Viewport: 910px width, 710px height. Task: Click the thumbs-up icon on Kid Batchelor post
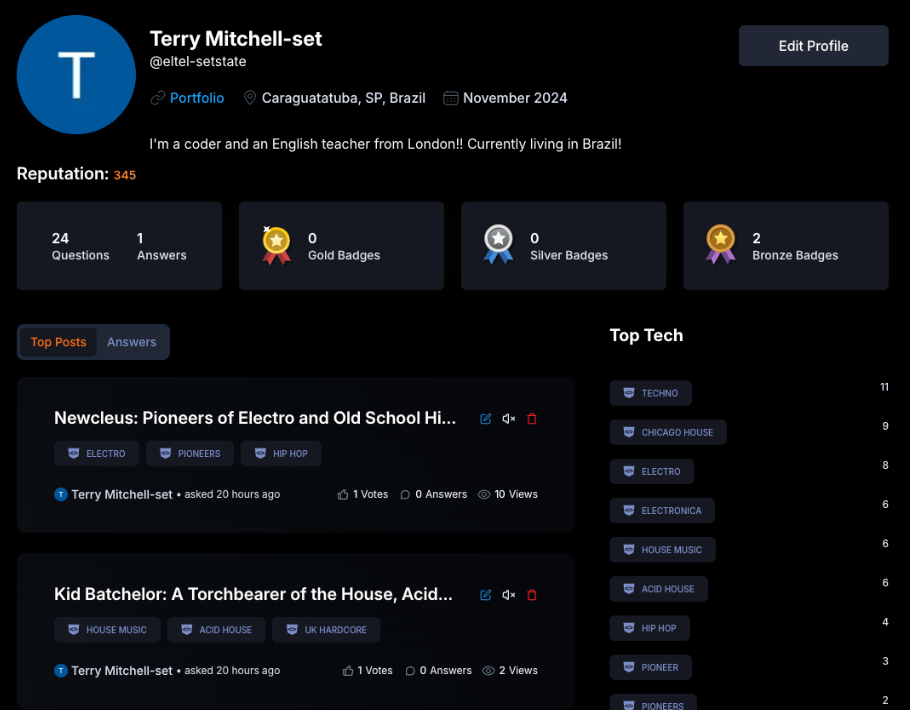click(348, 671)
